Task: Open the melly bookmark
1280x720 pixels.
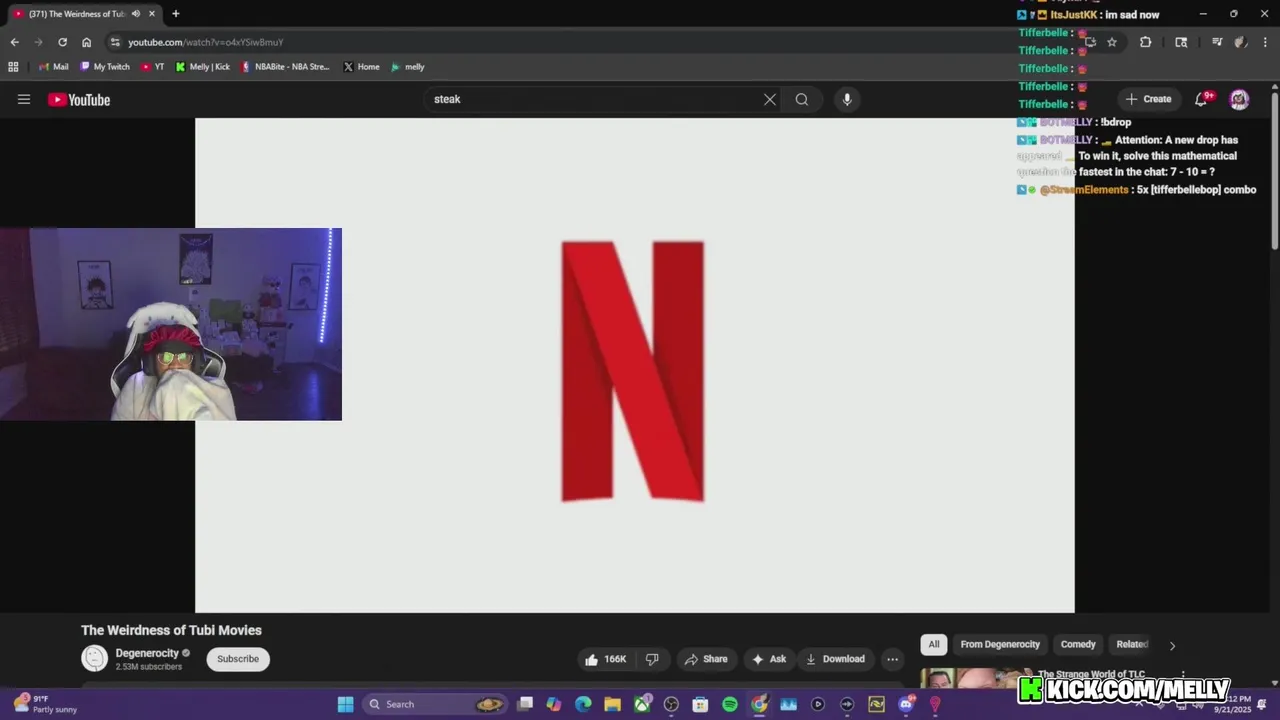Action: [x=408, y=67]
